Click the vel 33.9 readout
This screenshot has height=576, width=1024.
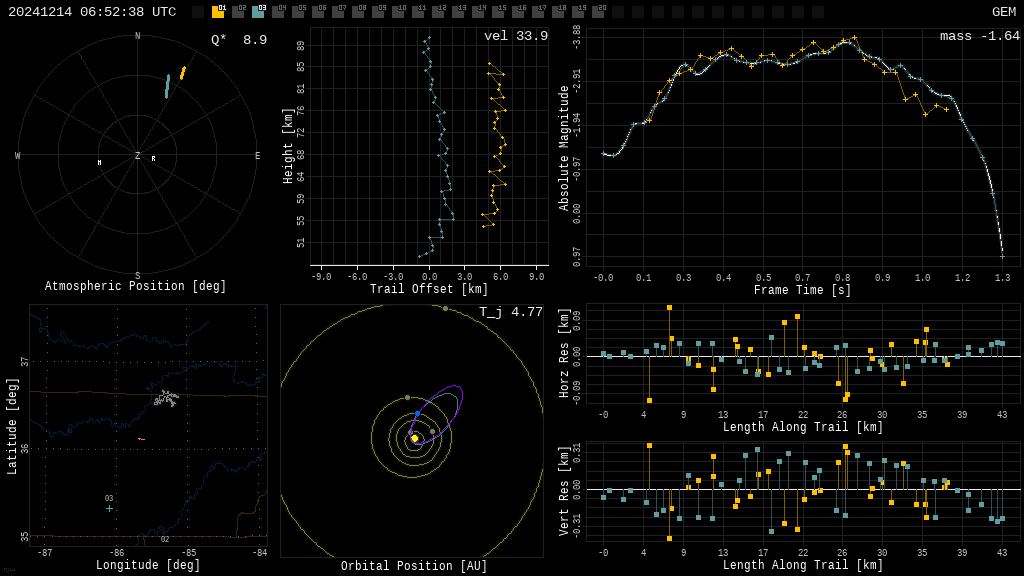pyautogui.click(x=516, y=37)
